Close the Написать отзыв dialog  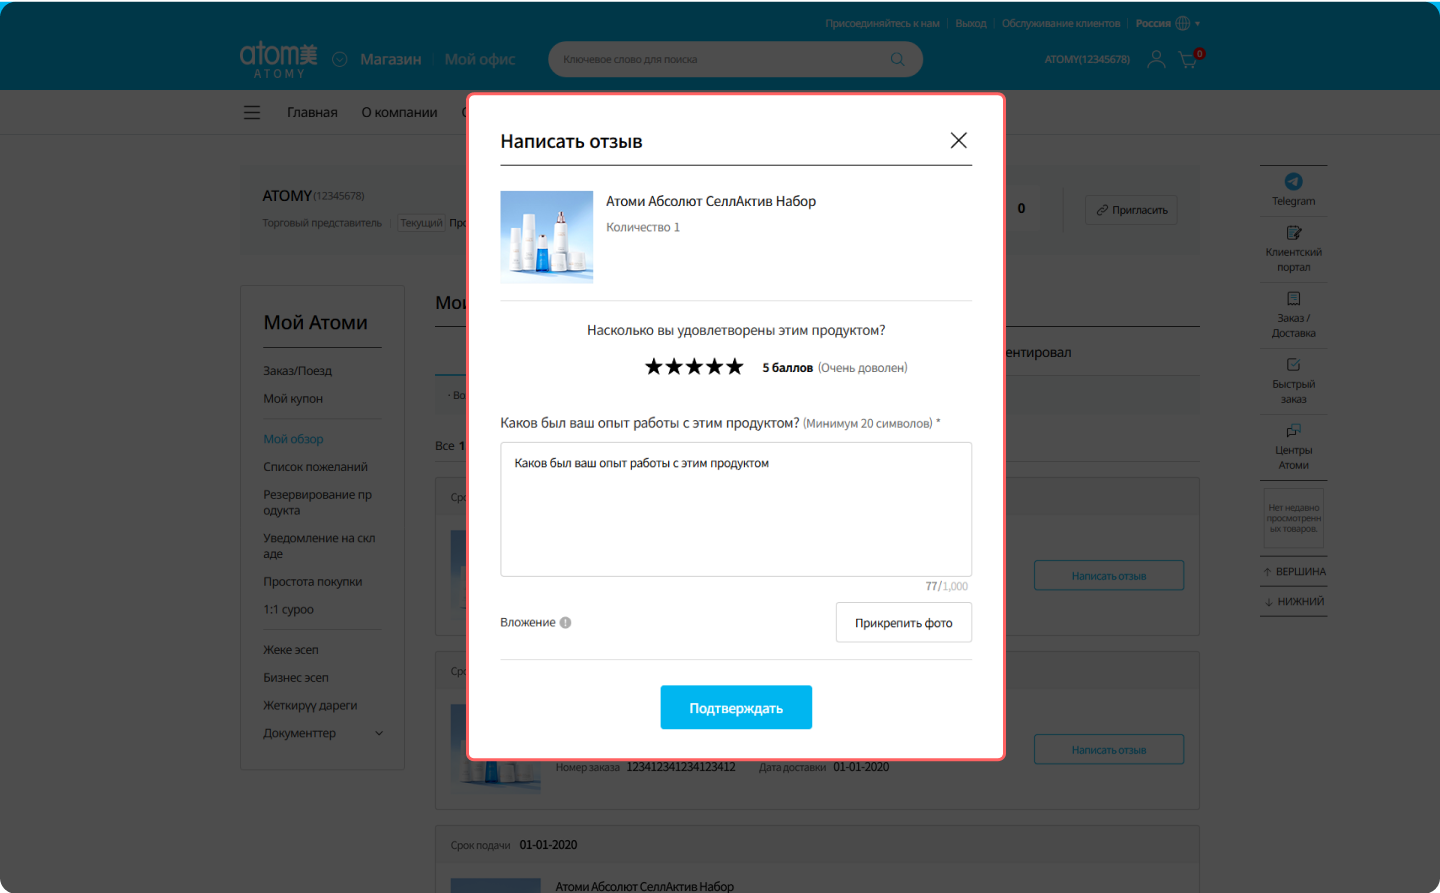click(958, 140)
